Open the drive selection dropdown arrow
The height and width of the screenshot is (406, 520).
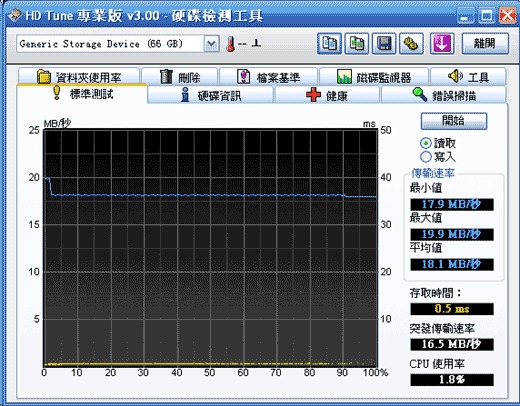tap(212, 44)
